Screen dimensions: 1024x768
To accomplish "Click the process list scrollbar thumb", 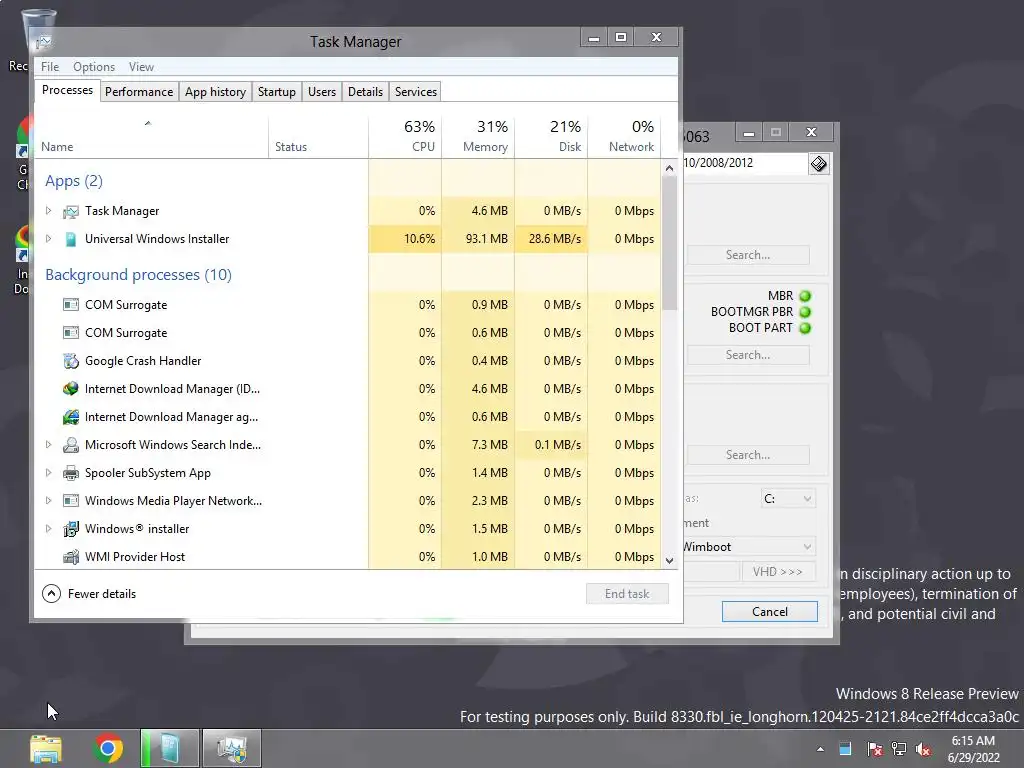I will (x=669, y=243).
